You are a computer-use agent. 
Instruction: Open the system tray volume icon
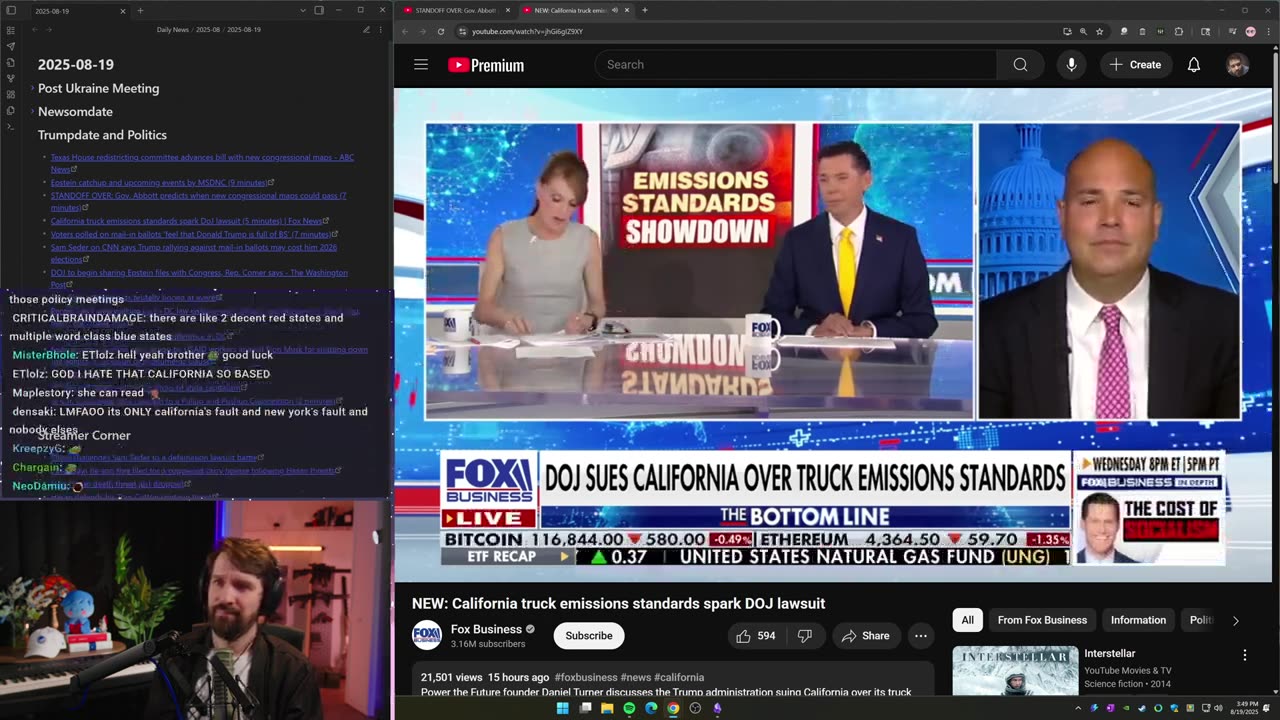point(1217,708)
